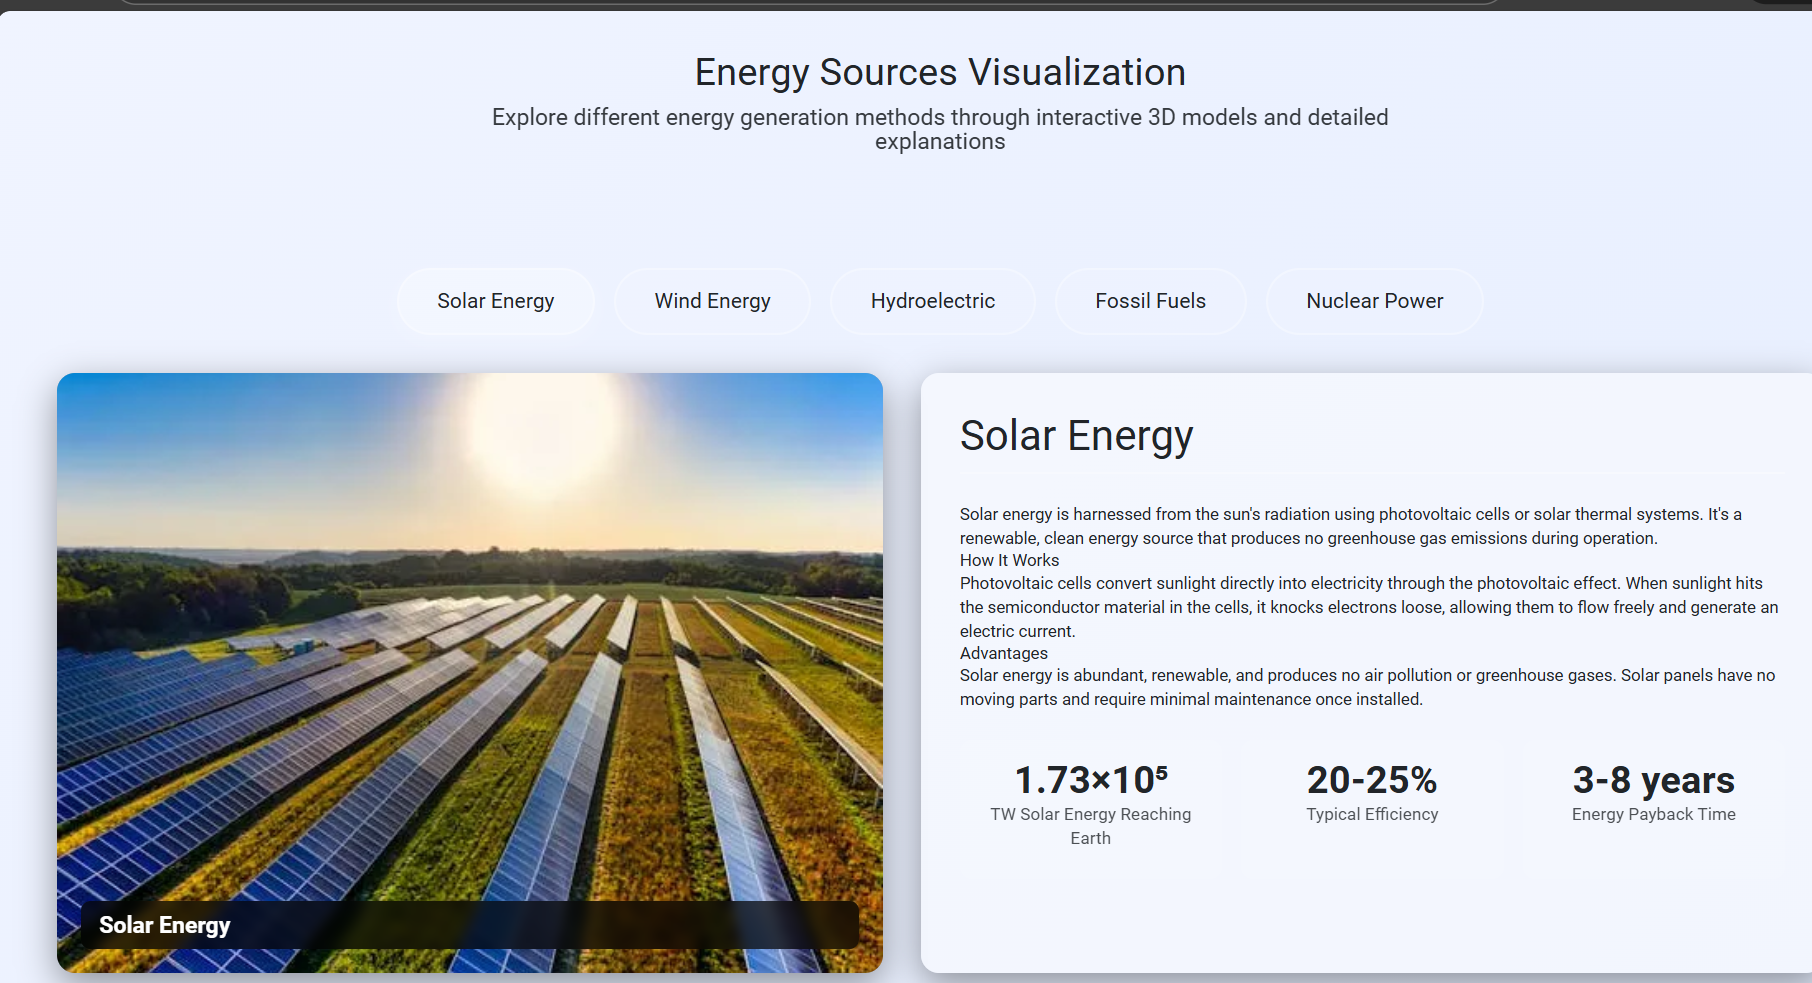This screenshot has height=983, width=1812.
Task: Click the 1.73×10⁵ statistic value
Action: coord(1090,780)
